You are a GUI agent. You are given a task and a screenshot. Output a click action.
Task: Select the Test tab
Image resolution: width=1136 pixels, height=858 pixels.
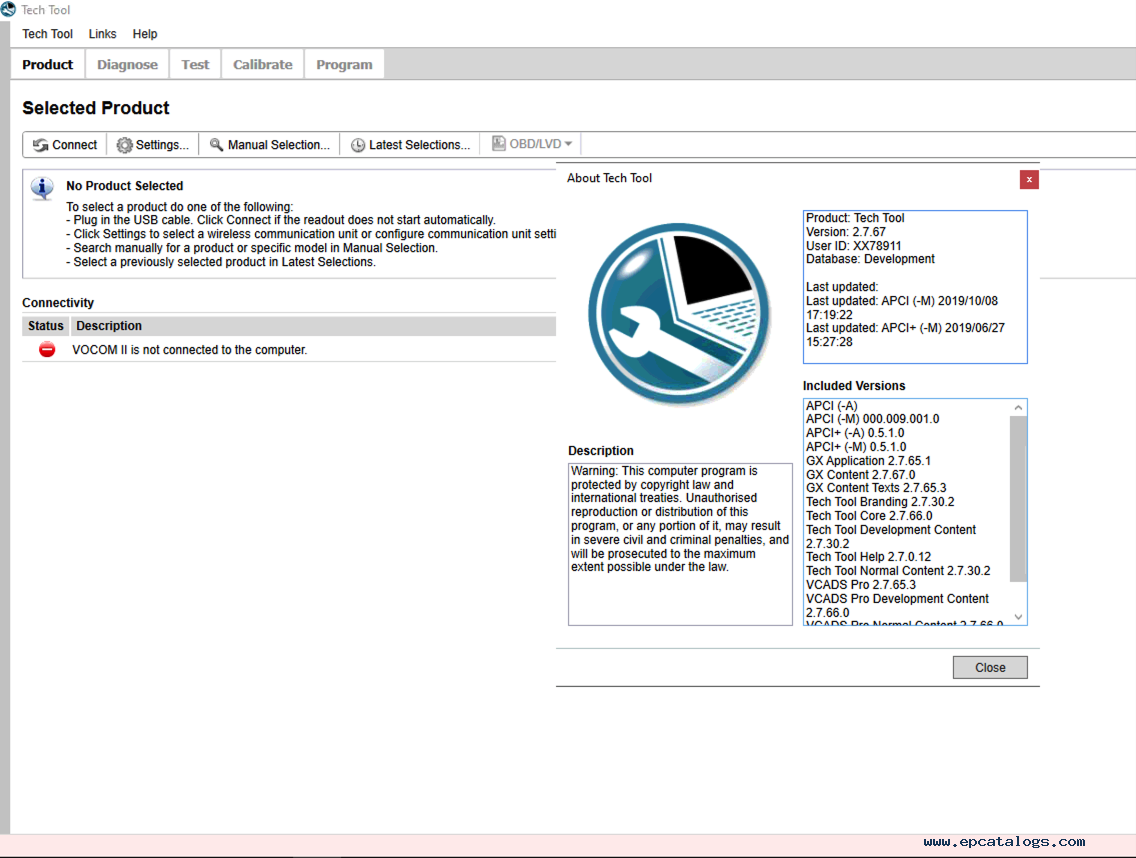[194, 64]
